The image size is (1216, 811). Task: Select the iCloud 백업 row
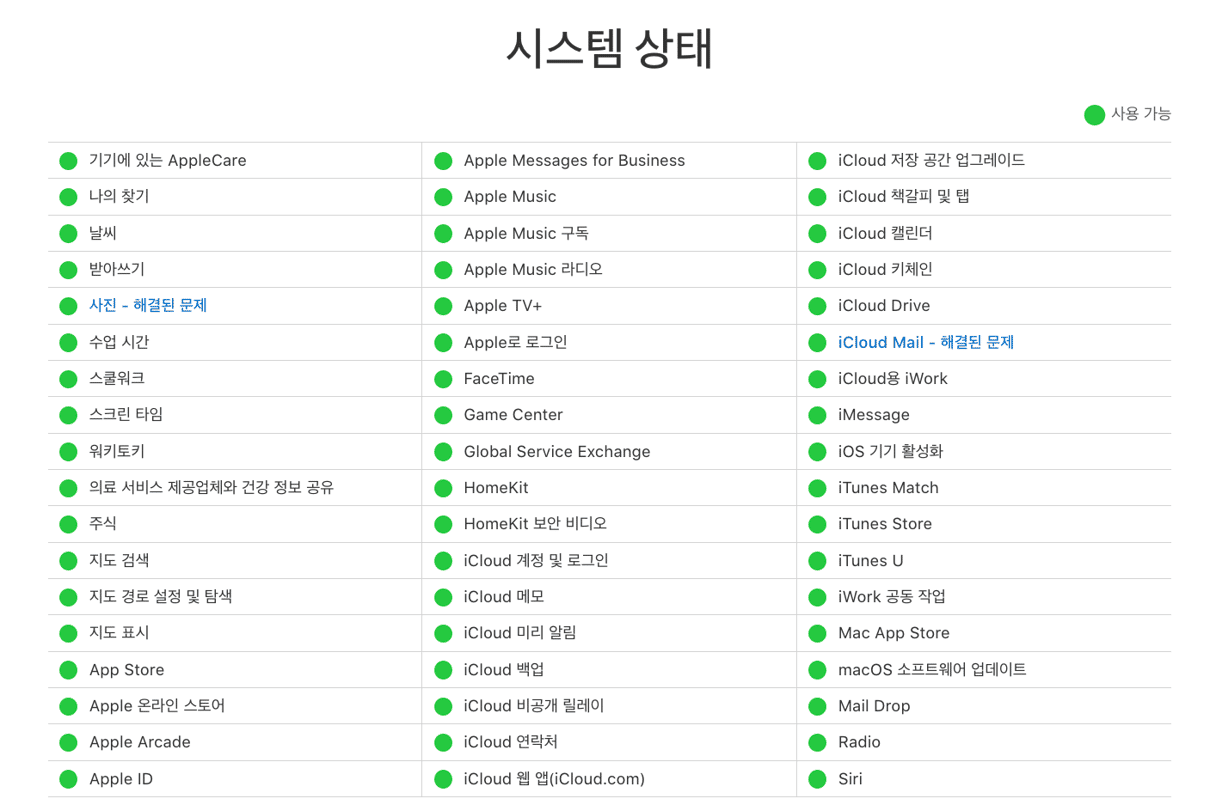504,670
